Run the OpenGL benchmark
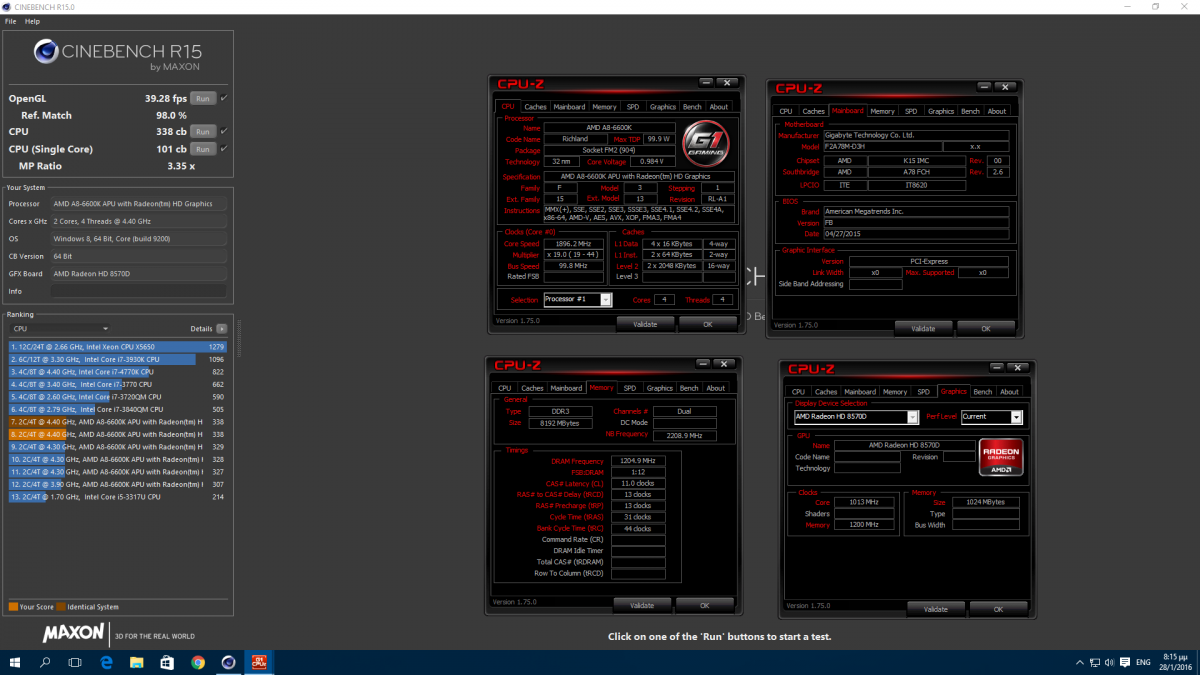Image resolution: width=1200 pixels, height=675 pixels. pyautogui.click(x=203, y=98)
